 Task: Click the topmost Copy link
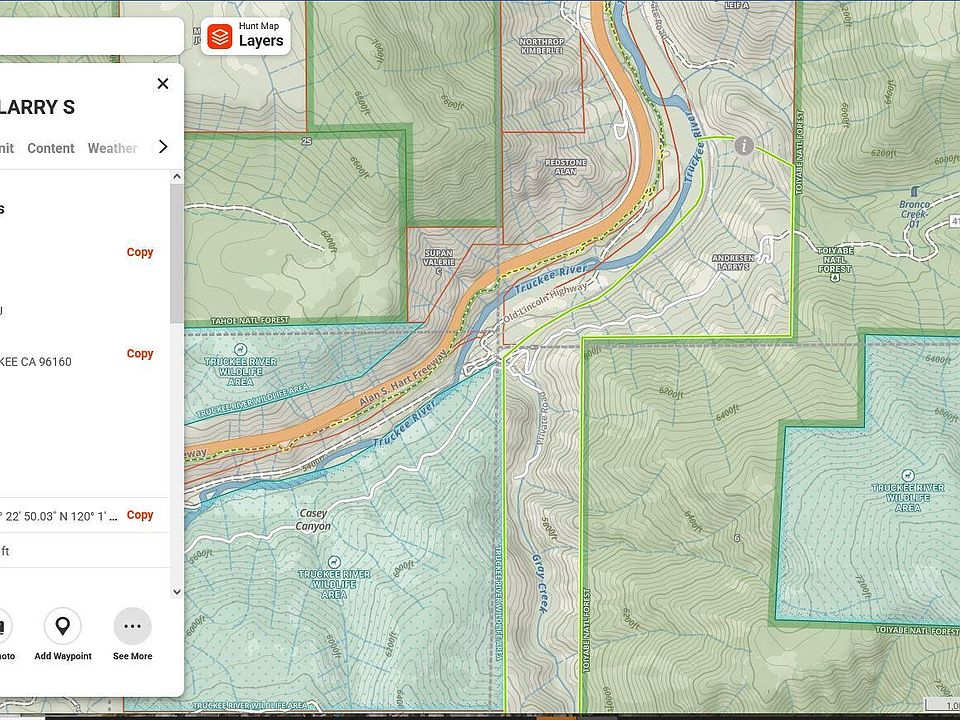tap(140, 252)
